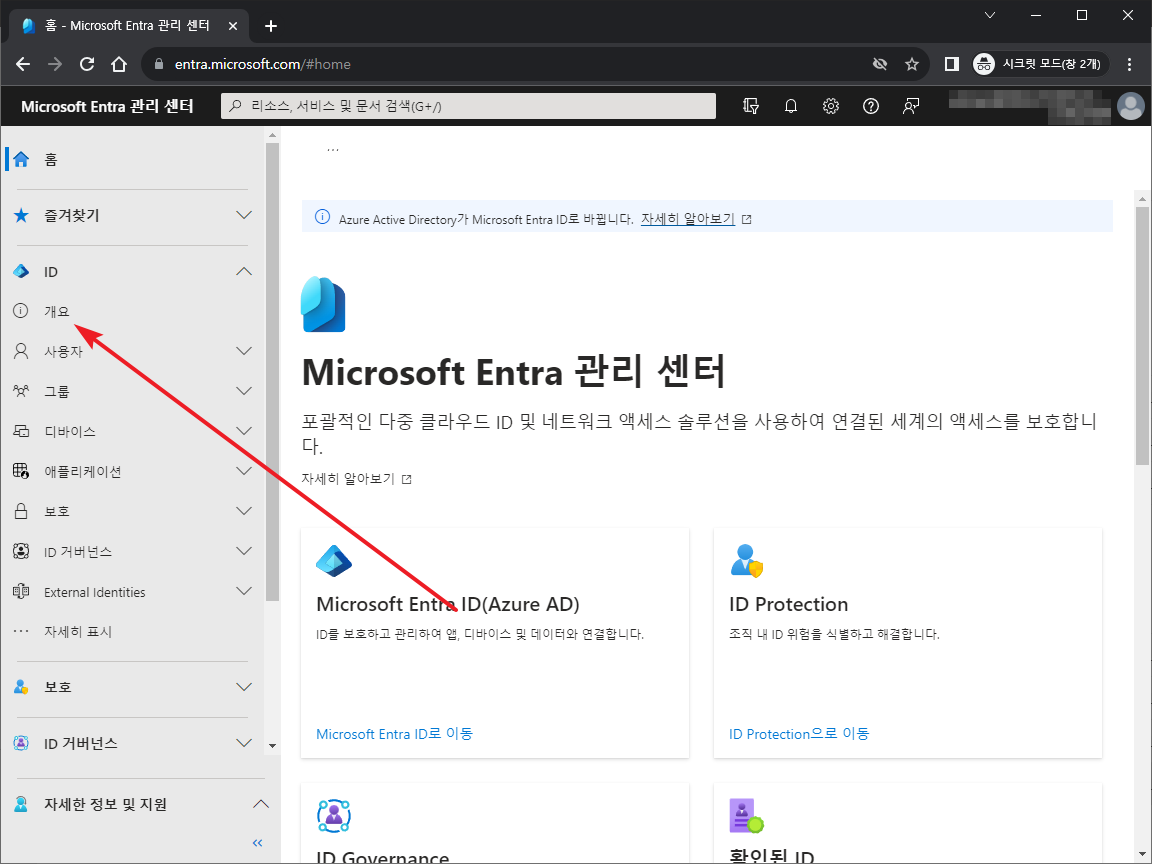
Task: Click the main content vertical scrollbar
Action: tap(1142, 334)
